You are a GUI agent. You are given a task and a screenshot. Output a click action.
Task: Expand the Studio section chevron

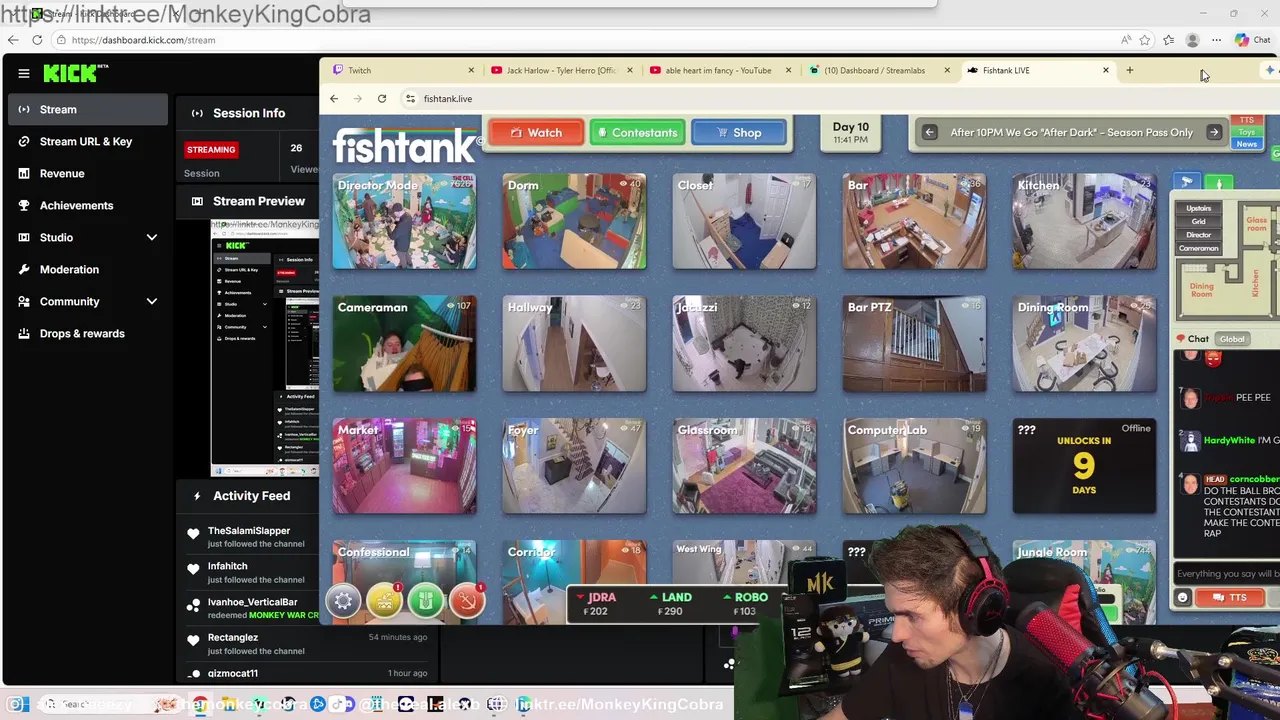pos(151,237)
